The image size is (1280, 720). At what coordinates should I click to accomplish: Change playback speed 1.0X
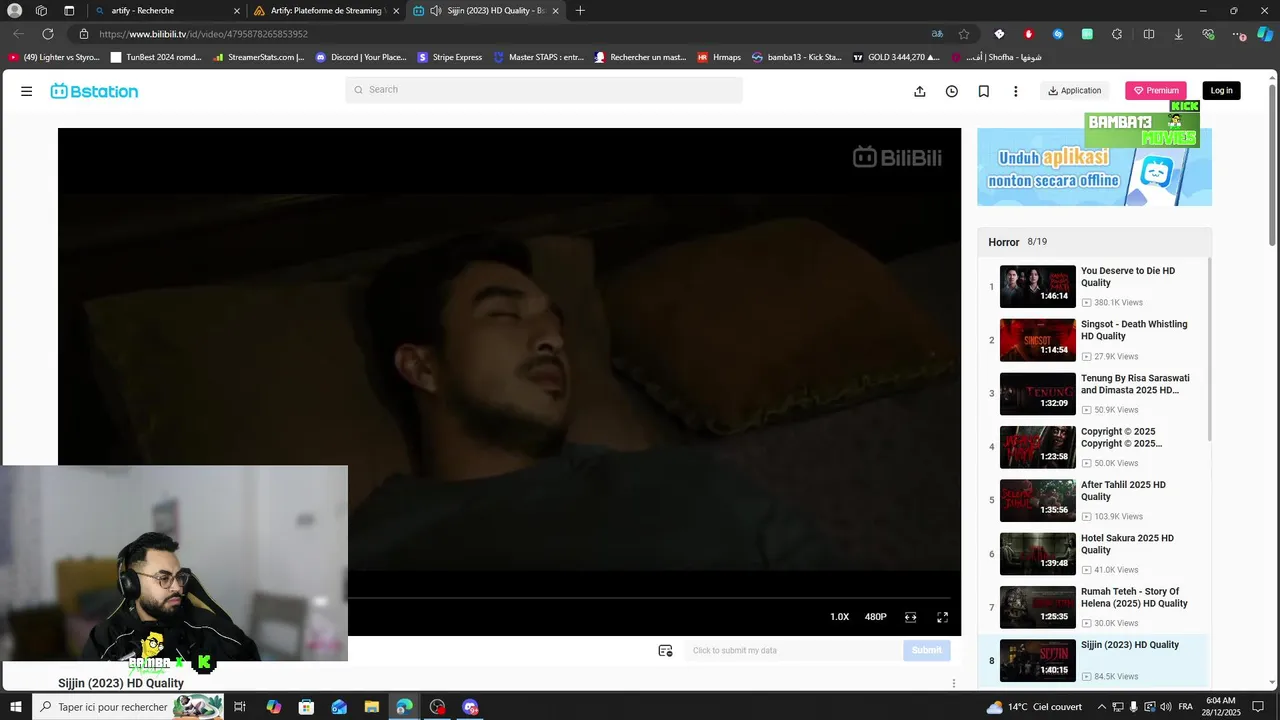coord(839,617)
